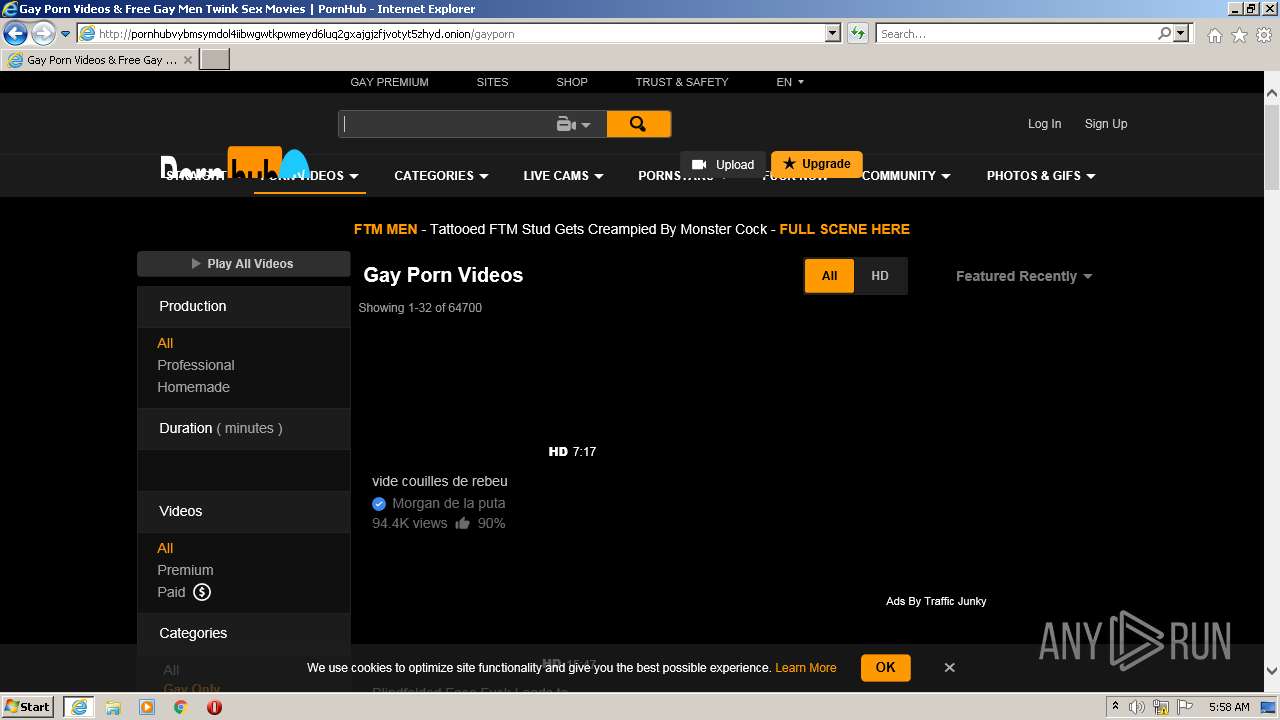Click the page scrollbar down arrow
Image resolution: width=1280 pixels, height=720 pixels.
1271,672
